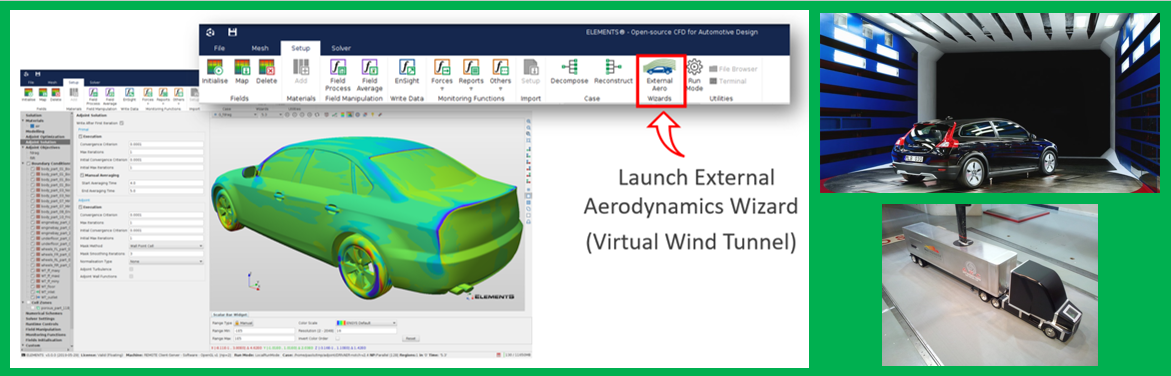Select the Map fields icon
Screen dimensions: 1171x376
(x=241, y=73)
